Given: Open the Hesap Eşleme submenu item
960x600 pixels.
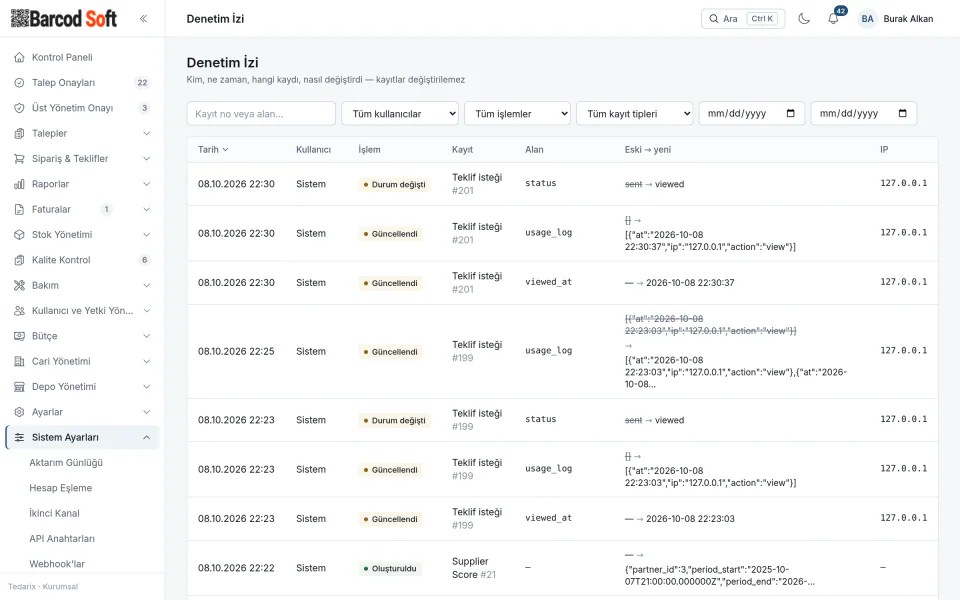Looking at the screenshot, I should (x=61, y=488).
